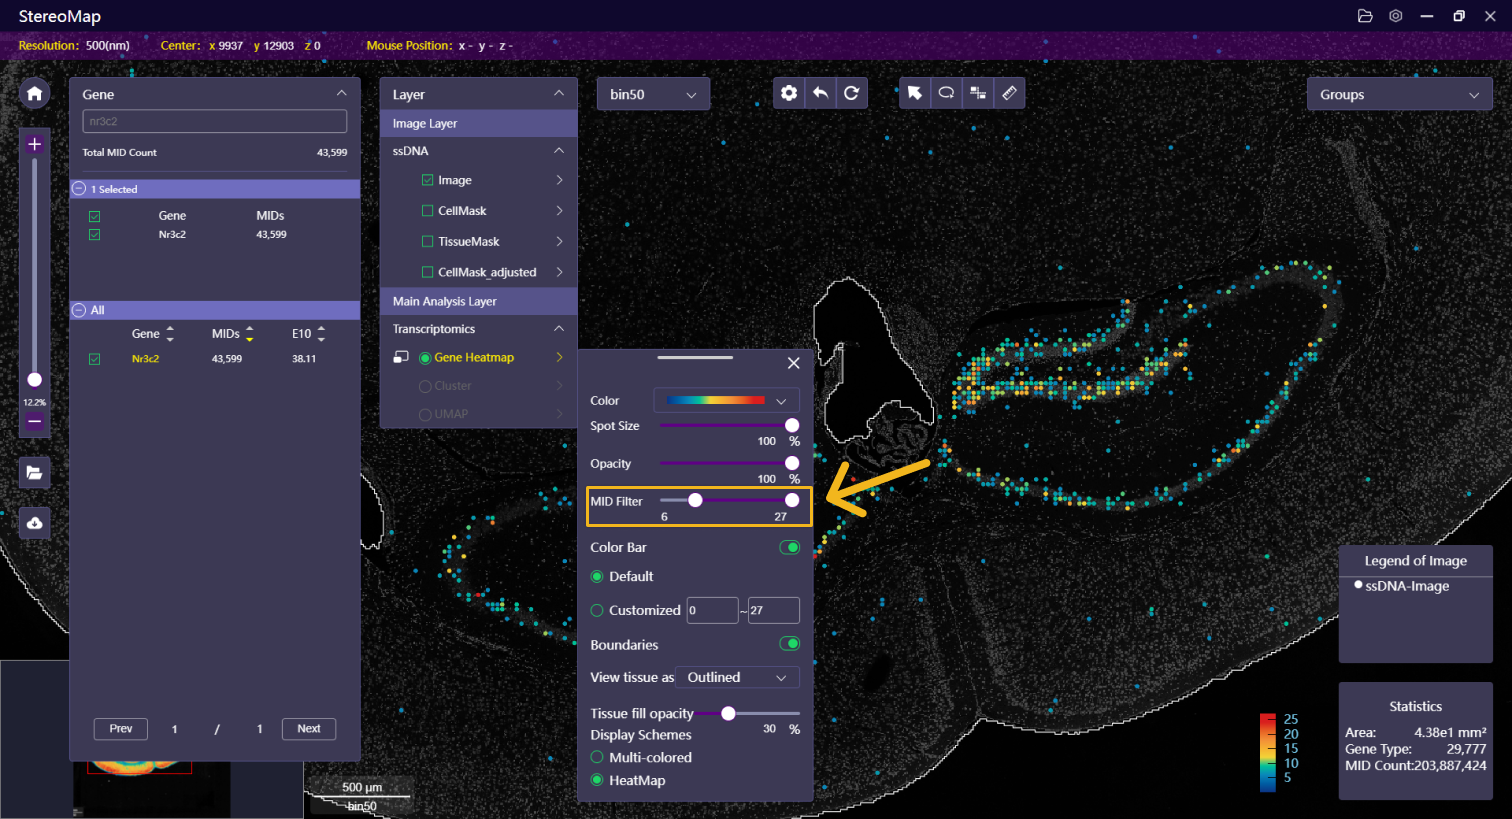Click the undo arrow in toolbar
This screenshot has width=1512, height=819.
(x=820, y=93)
